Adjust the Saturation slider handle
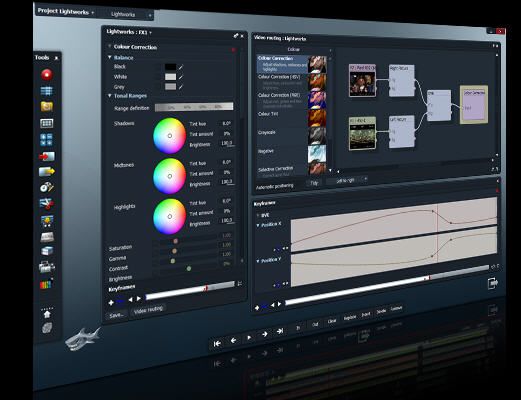Screen dimensions: 521x400 point(175,241)
